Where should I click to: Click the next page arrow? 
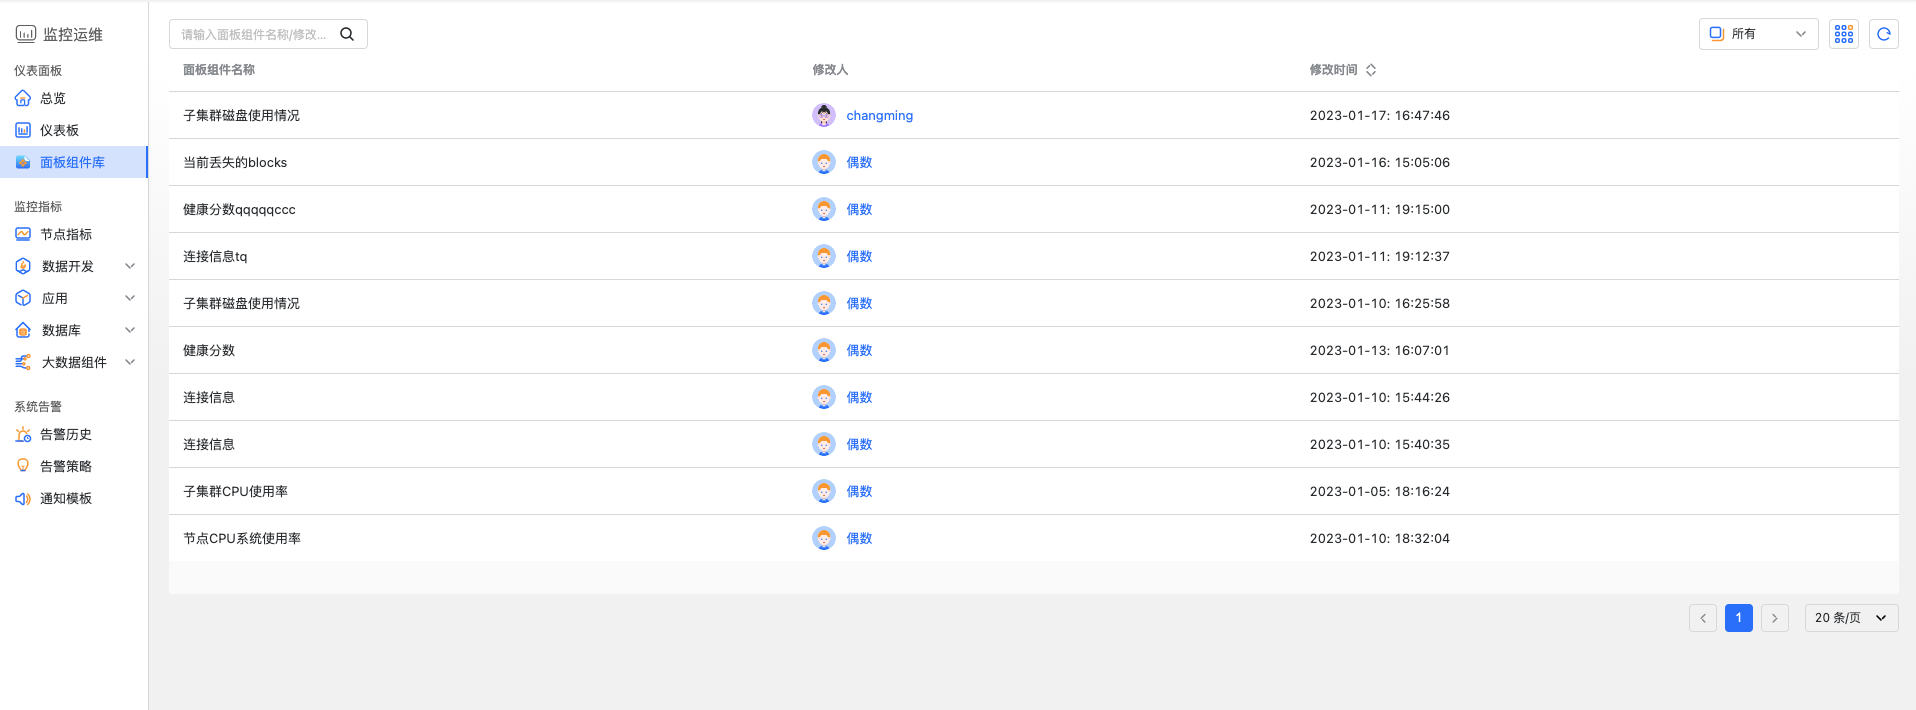(x=1775, y=618)
